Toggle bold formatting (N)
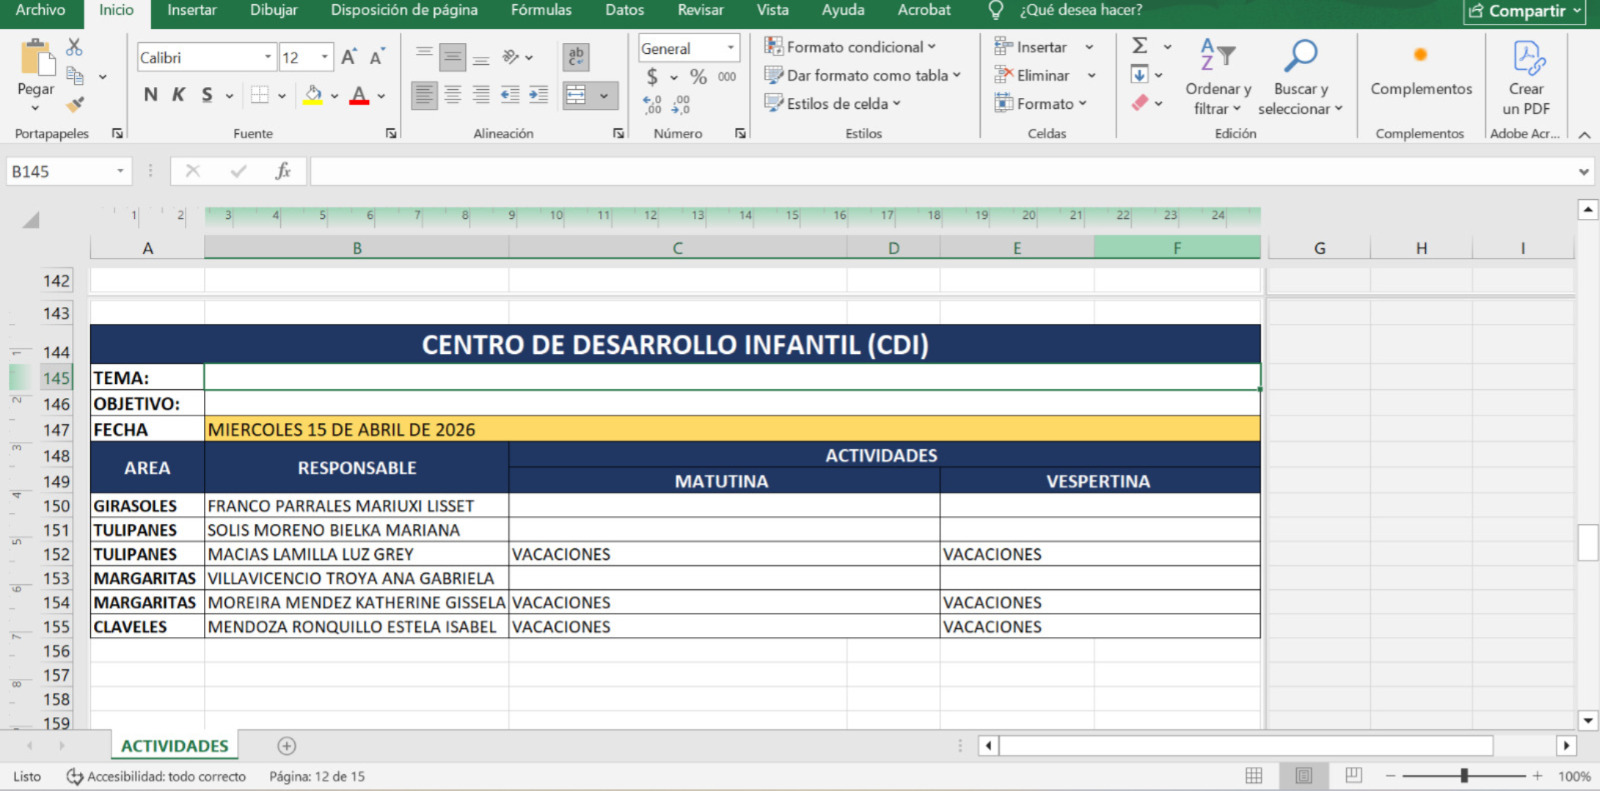This screenshot has width=1600, height=791. tap(150, 95)
